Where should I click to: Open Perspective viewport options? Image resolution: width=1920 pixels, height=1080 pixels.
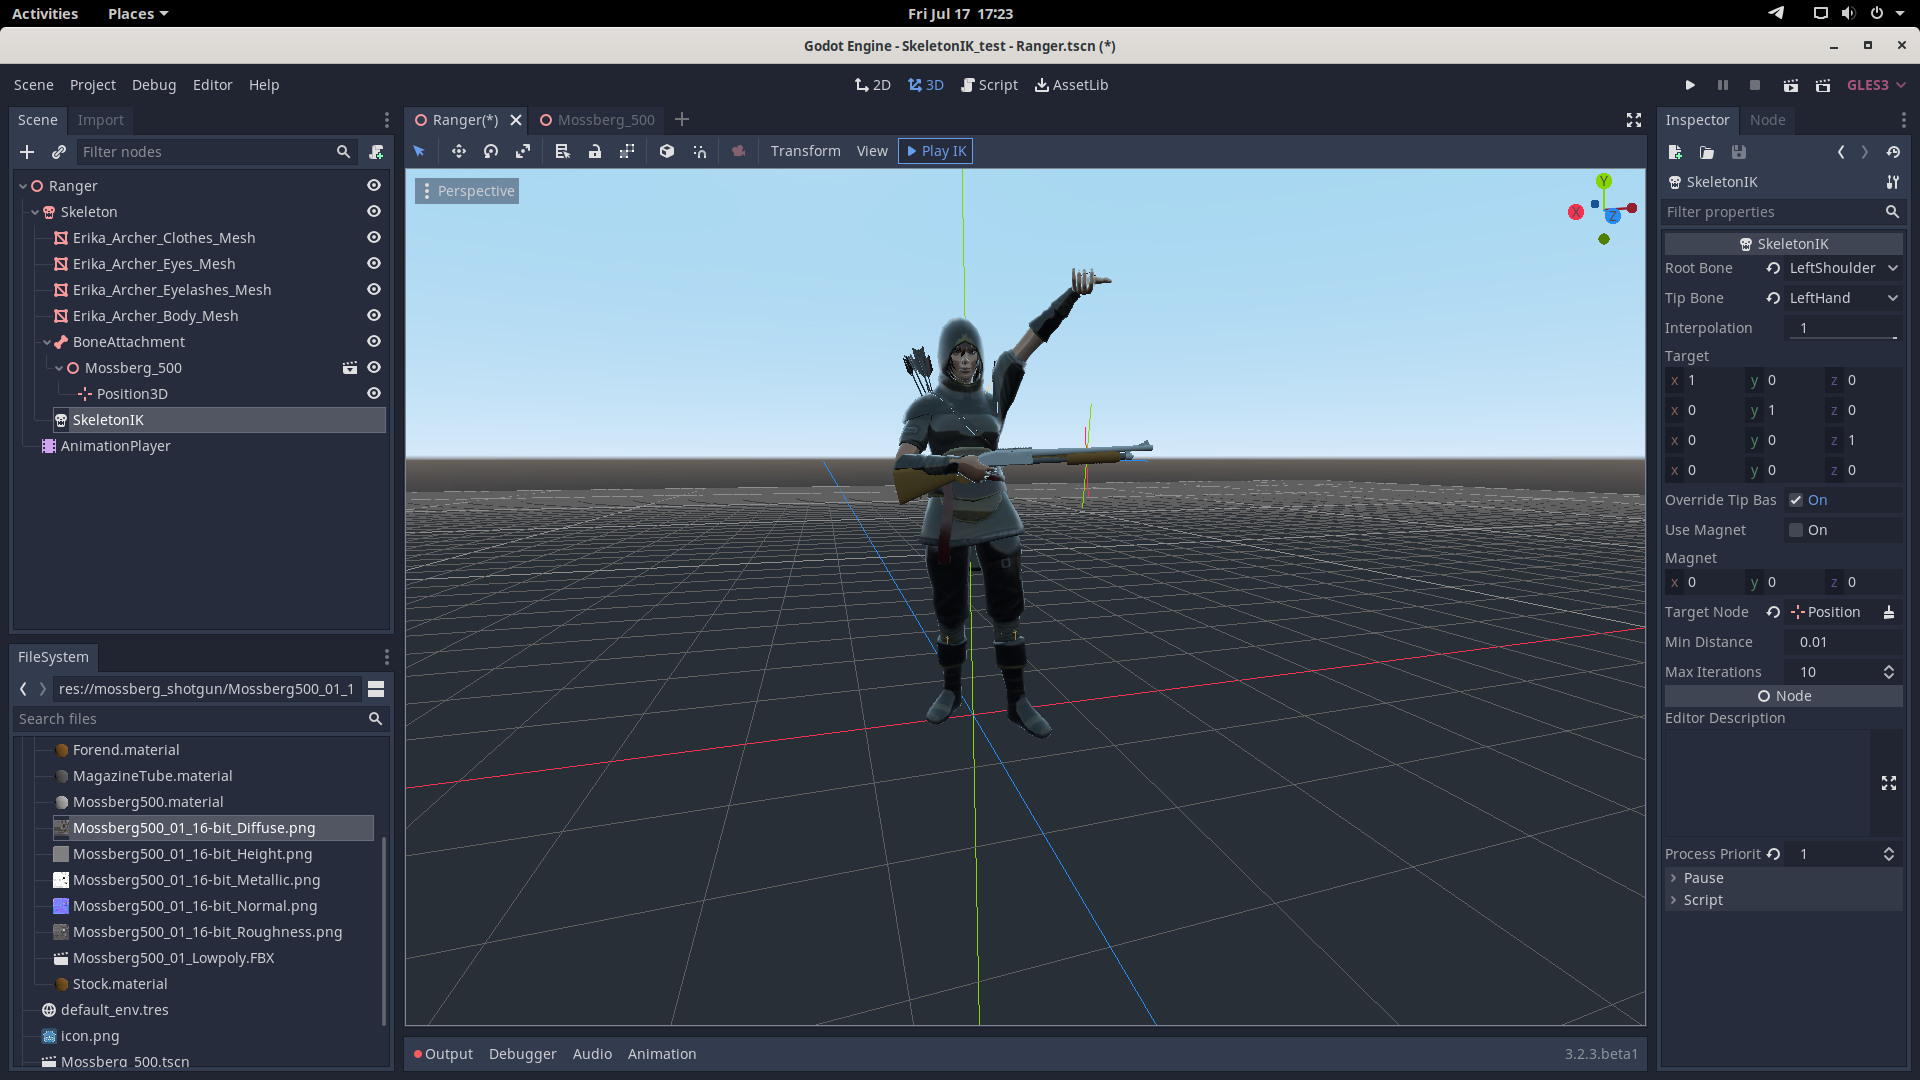click(x=467, y=191)
